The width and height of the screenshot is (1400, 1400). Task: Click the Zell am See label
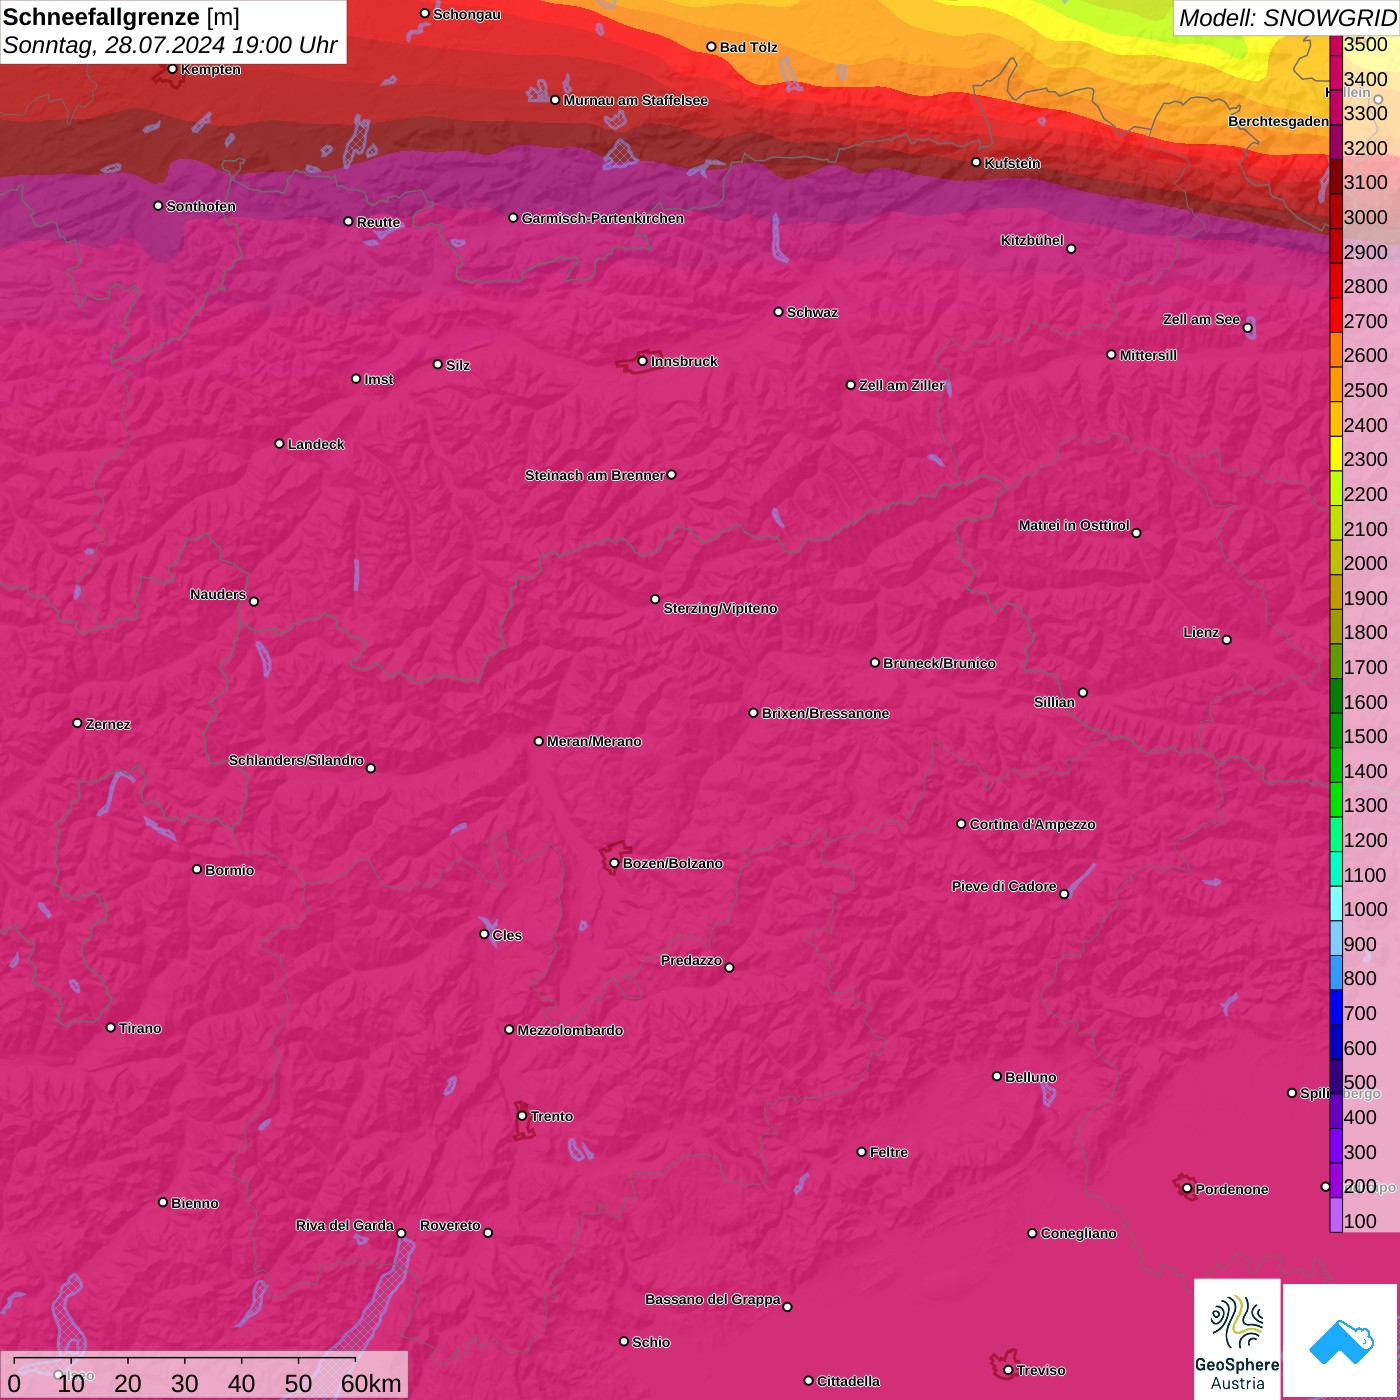pyautogui.click(x=1200, y=319)
